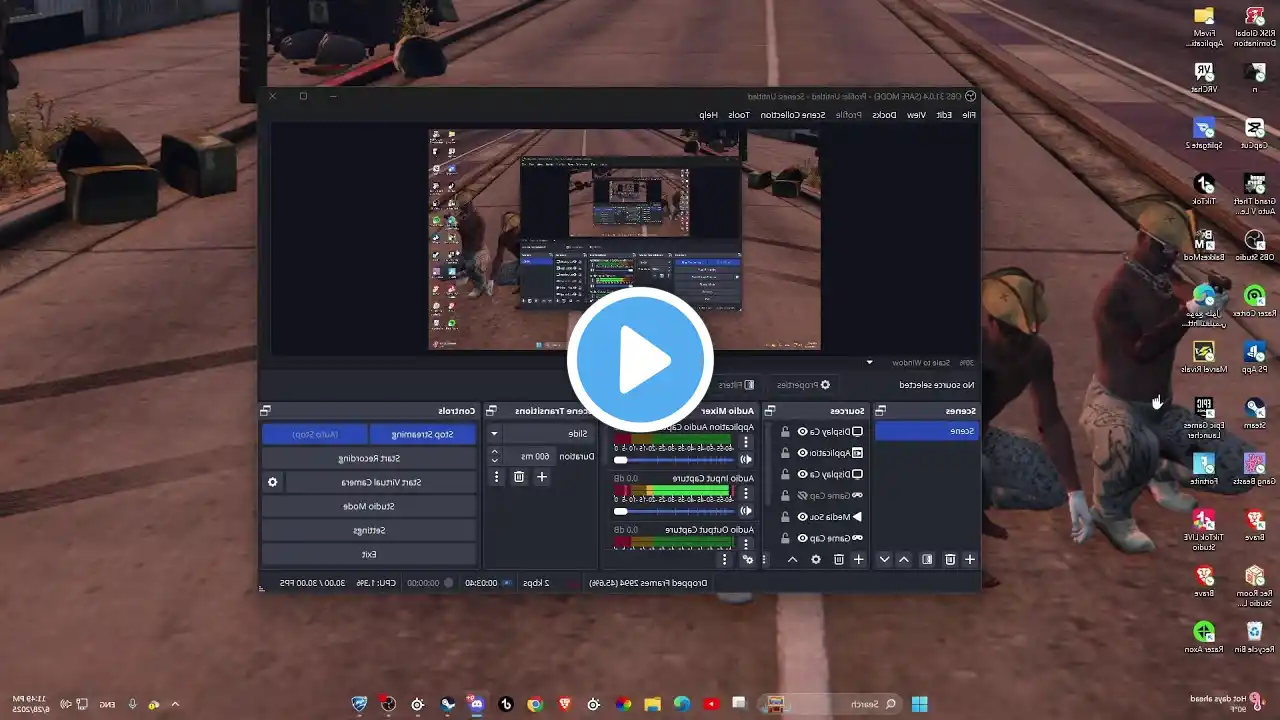The width and height of the screenshot is (1280, 720).
Task: Mute Application Audio Capture in the mixer
Action: [745, 460]
